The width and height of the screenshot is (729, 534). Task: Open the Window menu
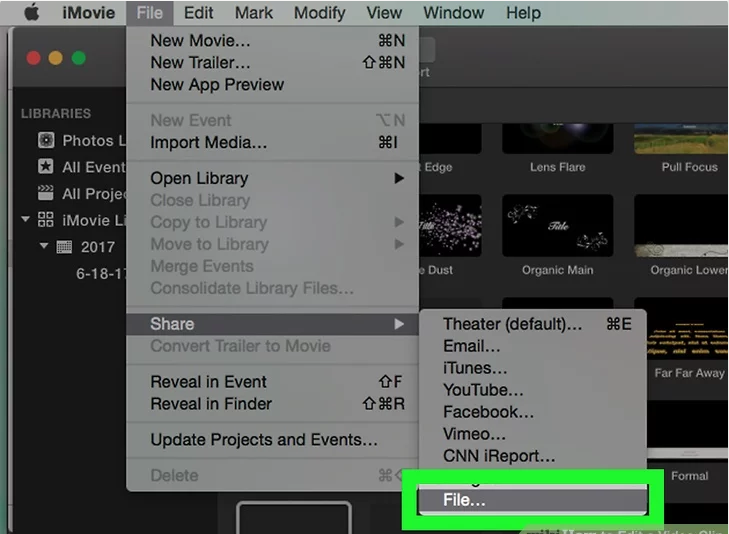click(x=453, y=13)
